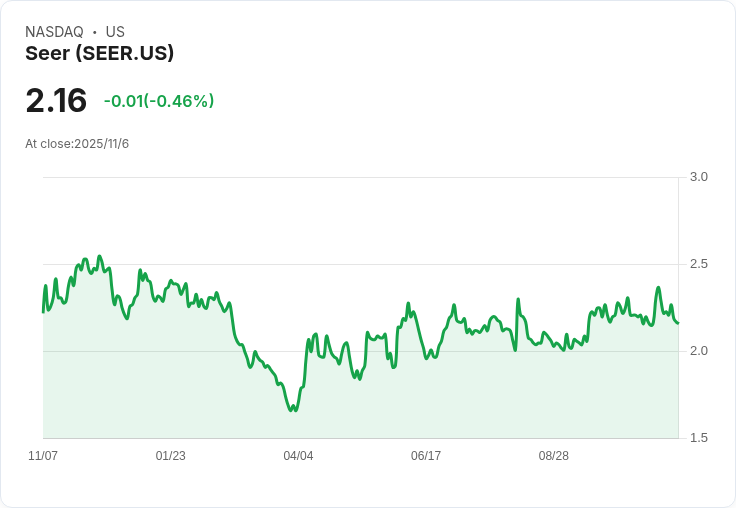Click the US market label
Viewport: 736px width, 508px height.
[115, 32]
